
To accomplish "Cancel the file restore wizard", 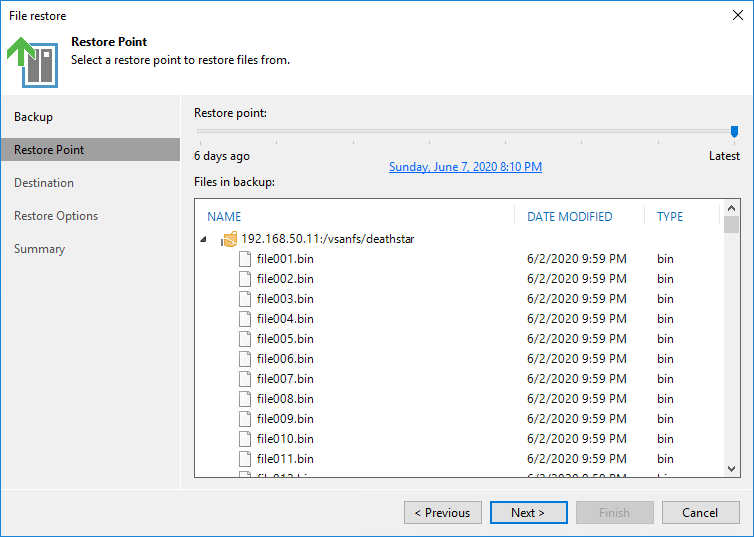I will [x=701, y=512].
